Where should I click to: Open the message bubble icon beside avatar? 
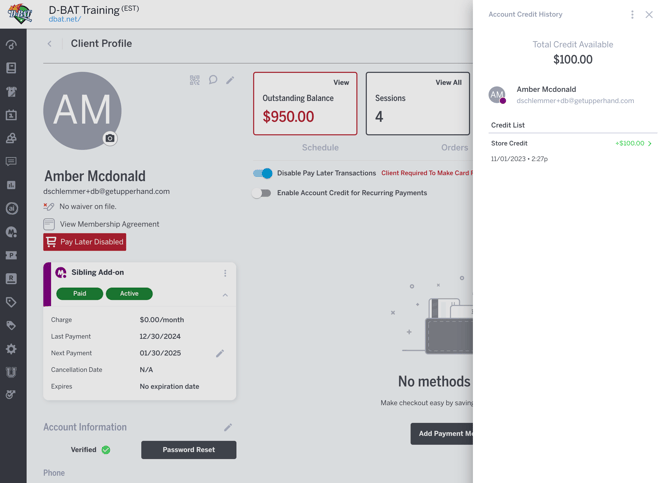[213, 80]
